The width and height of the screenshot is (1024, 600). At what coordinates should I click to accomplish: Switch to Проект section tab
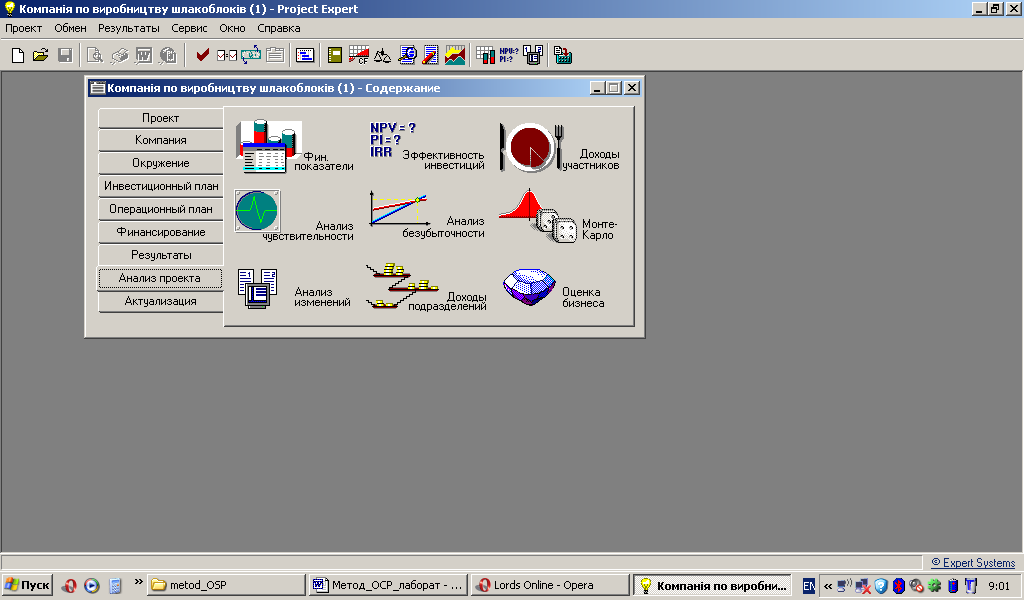[x=161, y=118]
